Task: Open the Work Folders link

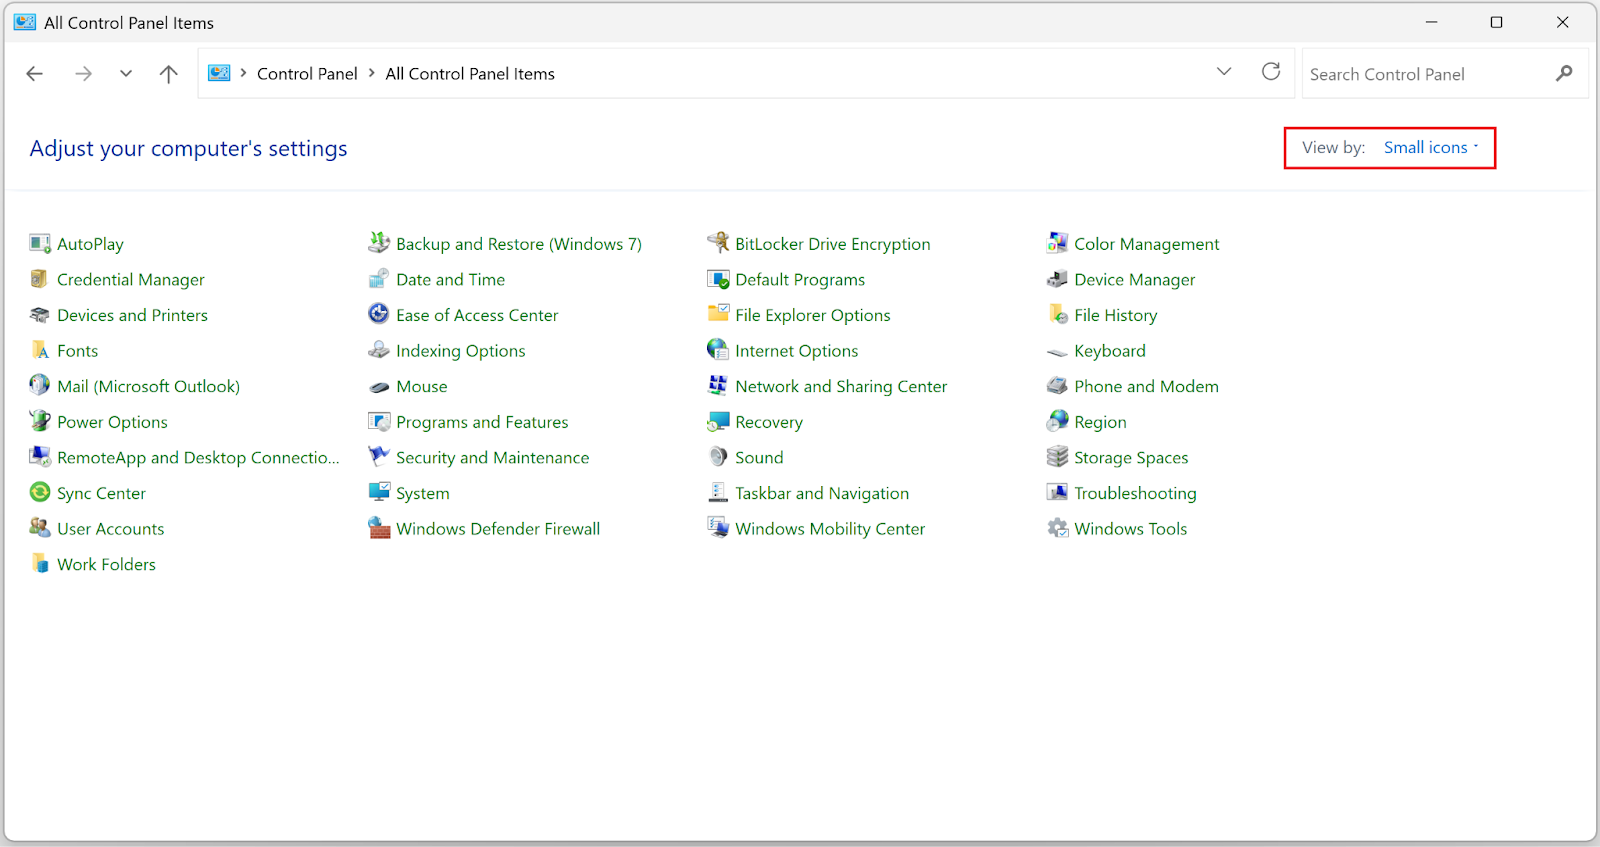Action: point(106,564)
